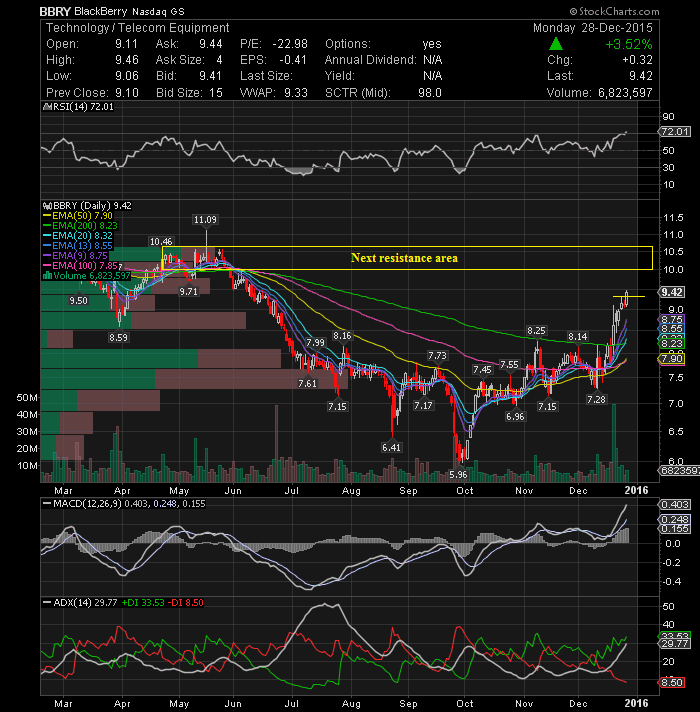Click the Open value 9.11
The height and width of the screenshot is (712, 700).
(126, 44)
